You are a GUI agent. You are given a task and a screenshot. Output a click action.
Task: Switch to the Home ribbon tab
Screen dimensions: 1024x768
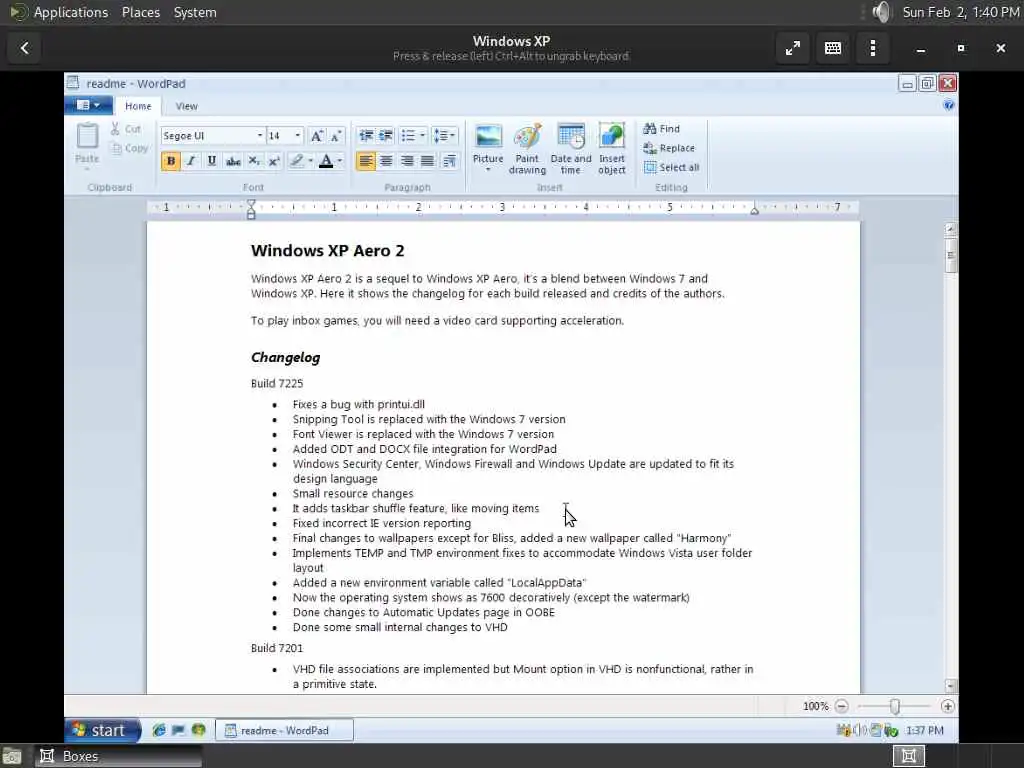tap(138, 106)
